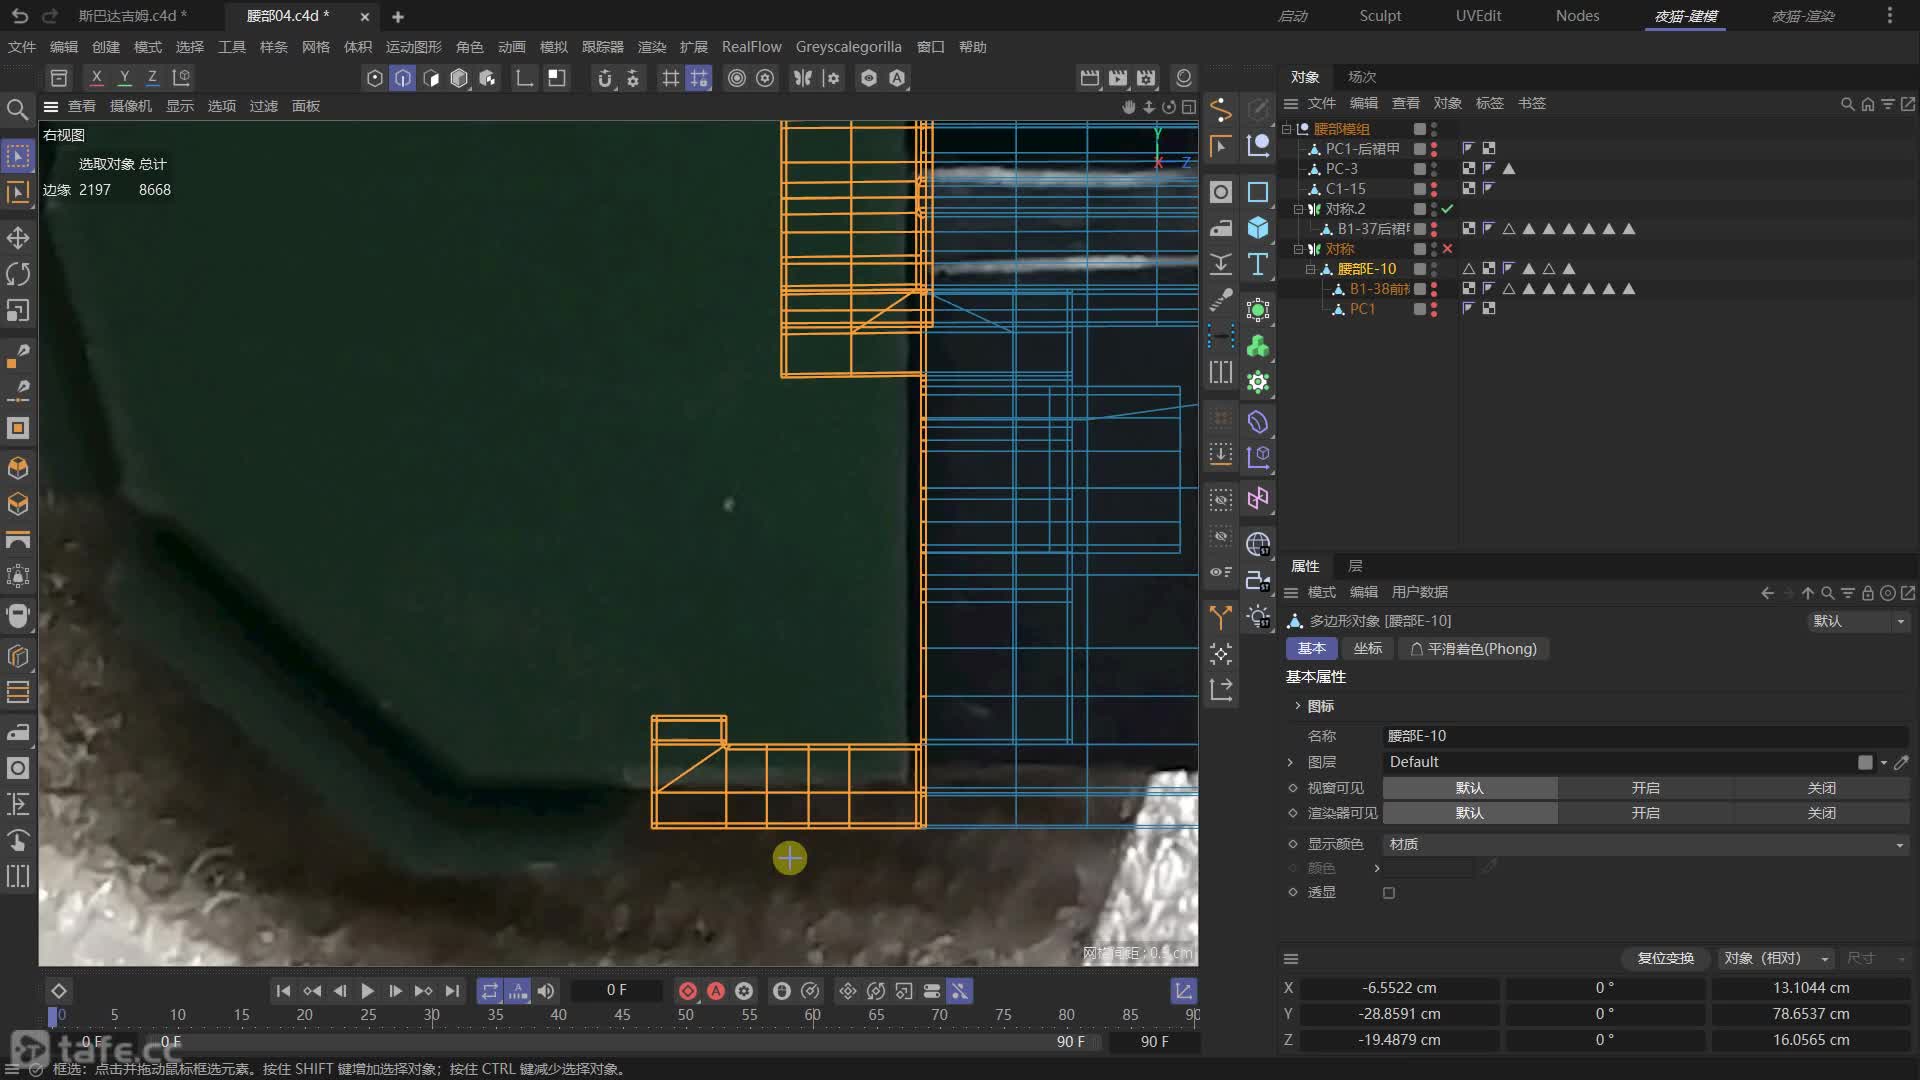Toggle sound playback speaker icon
1920x1080 pixels.
click(x=546, y=991)
